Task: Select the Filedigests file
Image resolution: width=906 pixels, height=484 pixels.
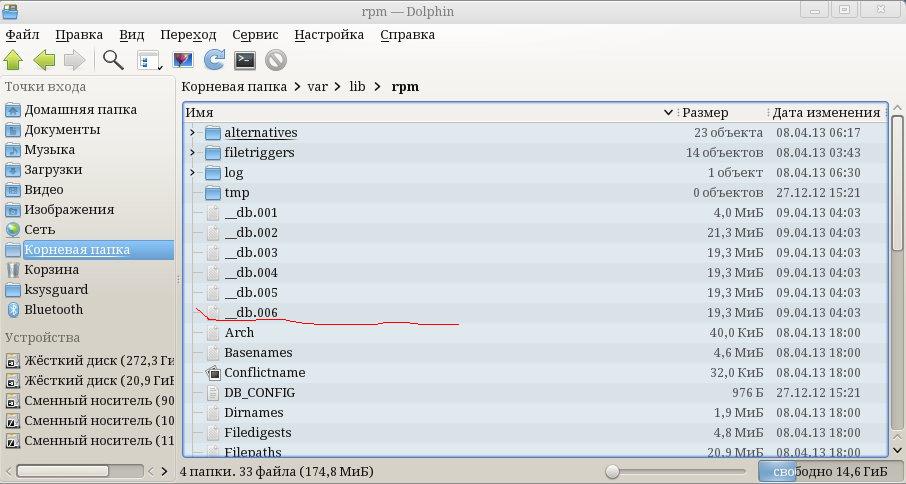Action: click(x=258, y=433)
